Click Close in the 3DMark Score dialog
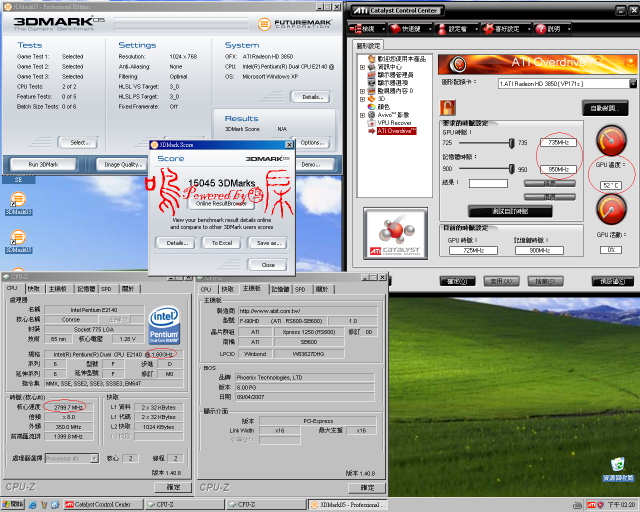640x512 pixels. tap(267, 265)
